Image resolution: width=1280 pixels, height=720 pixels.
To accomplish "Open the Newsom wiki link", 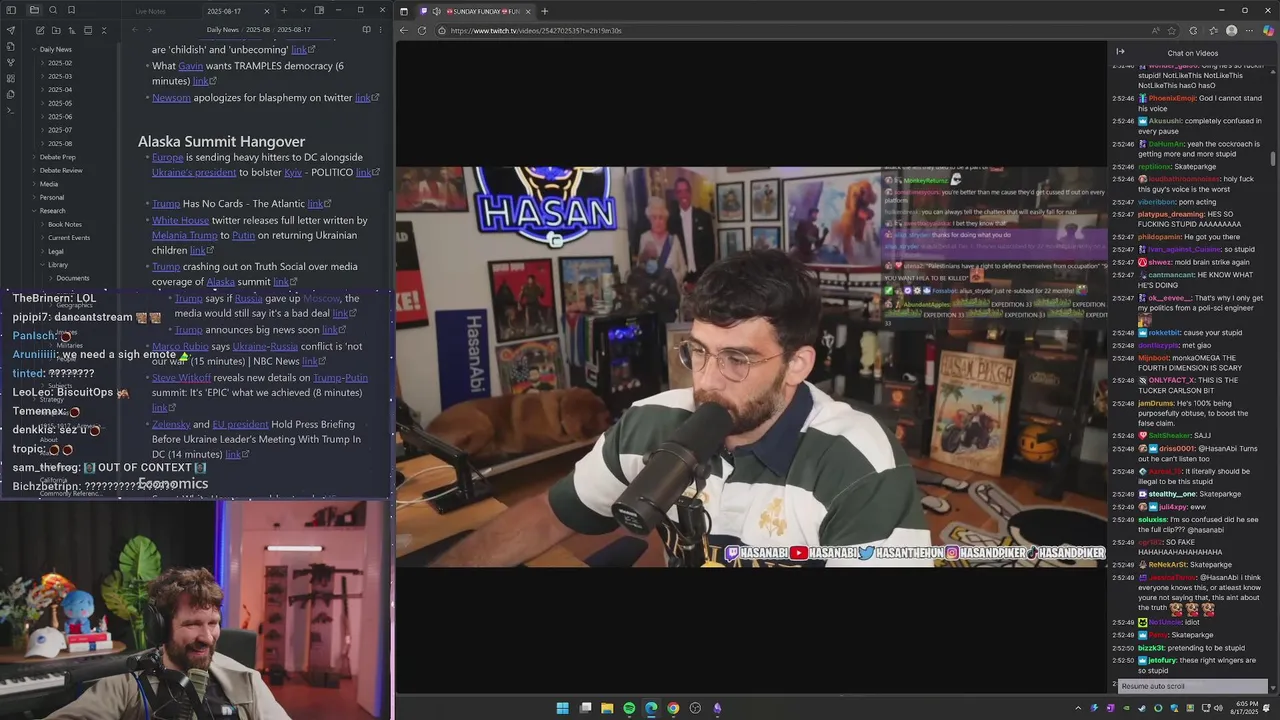I will [x=171, y=98].
